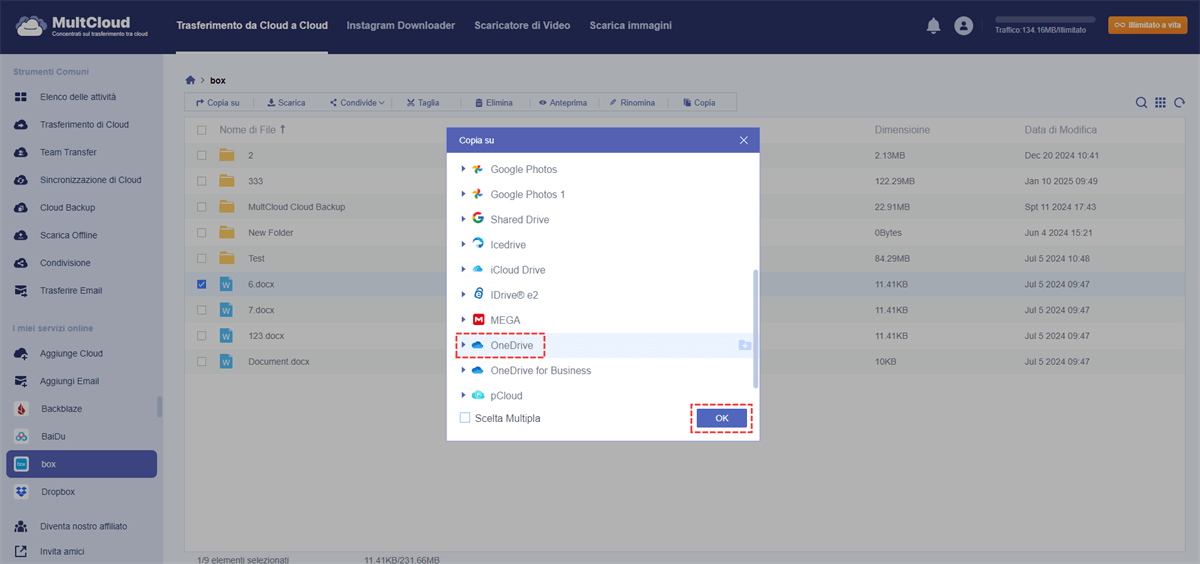Expand the Google Photos 1 tree arrow
1200x564 pixels.
pyautogui.click(x=463, y=194)
